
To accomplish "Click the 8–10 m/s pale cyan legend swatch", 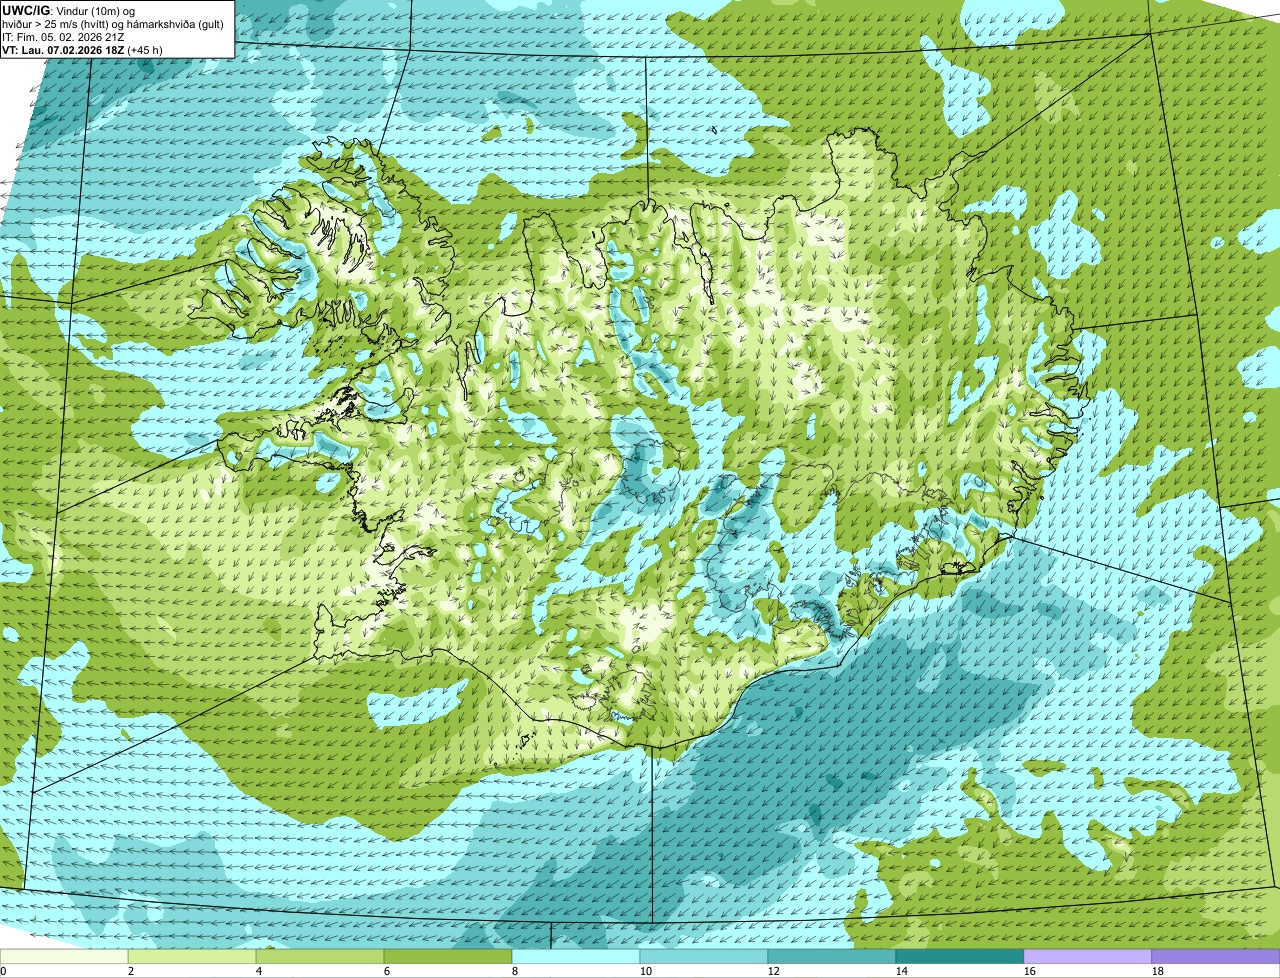I will coord(576,957).
